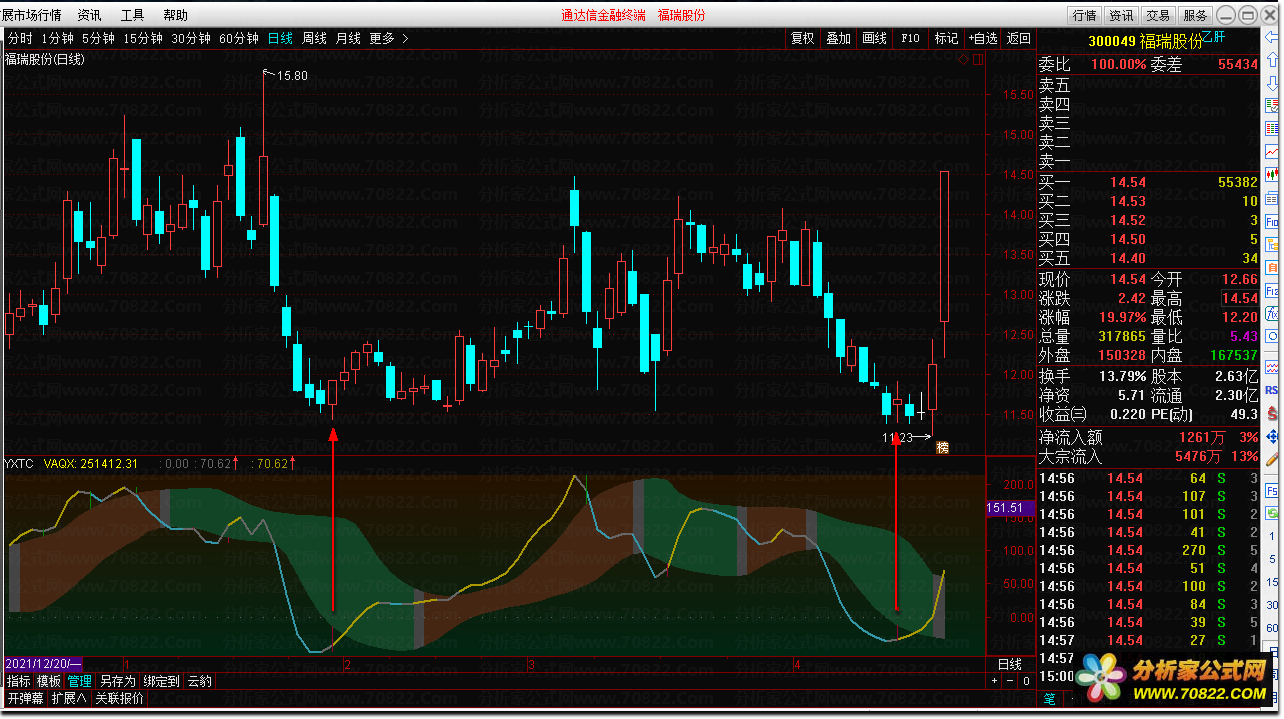Switch to 周线 weekly period
1284x719 pixels.
314,38
